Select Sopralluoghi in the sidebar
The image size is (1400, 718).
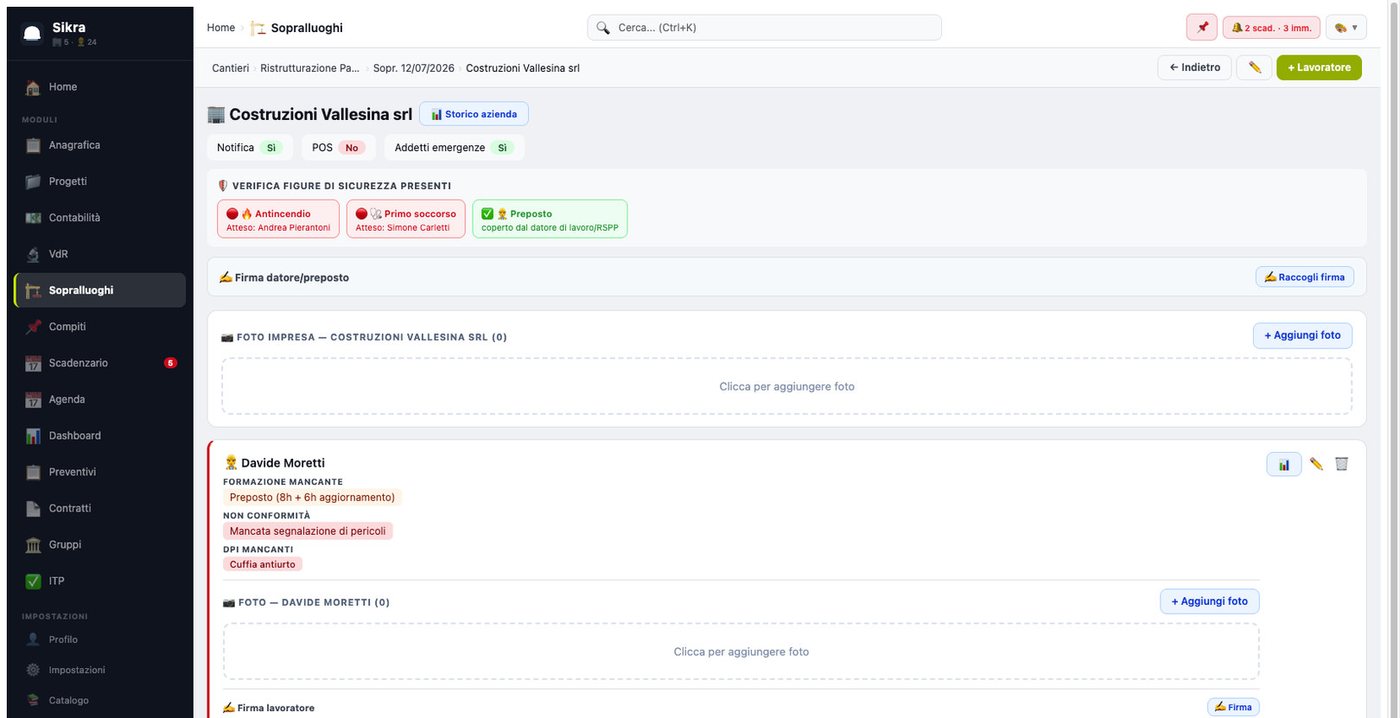pyautogui.click(x=100, y=290)
